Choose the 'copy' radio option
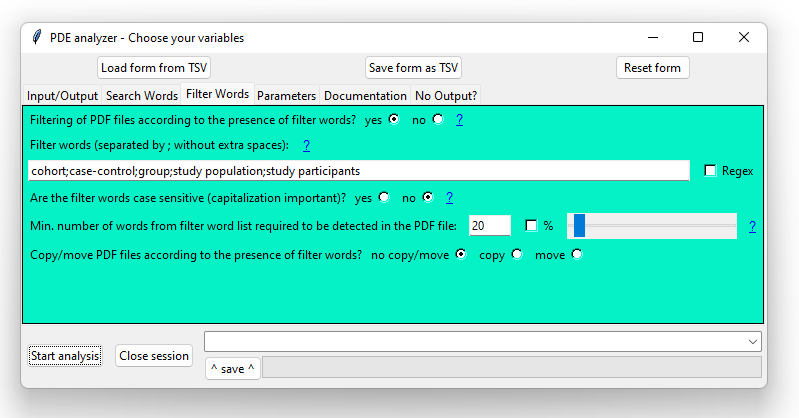 tap(517, 254)
